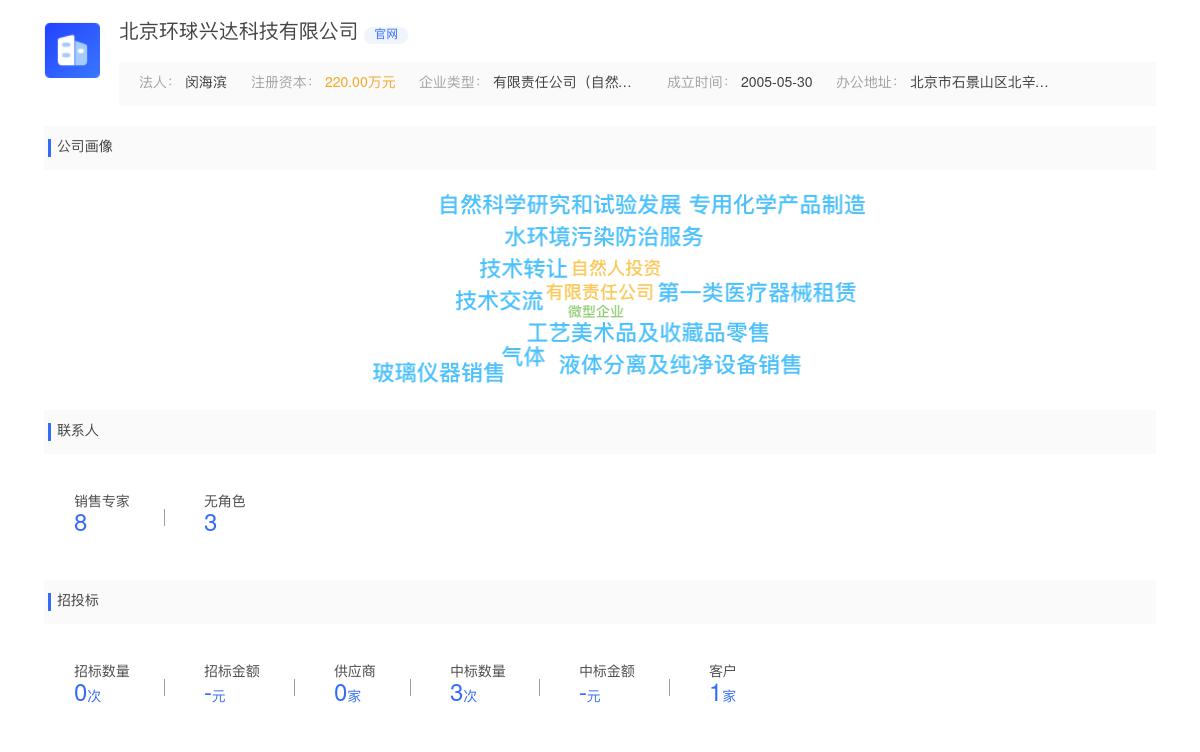Select word cloud tag 自然科学研究和试验发展
The image size is (1200, 752).
[560, 205]
